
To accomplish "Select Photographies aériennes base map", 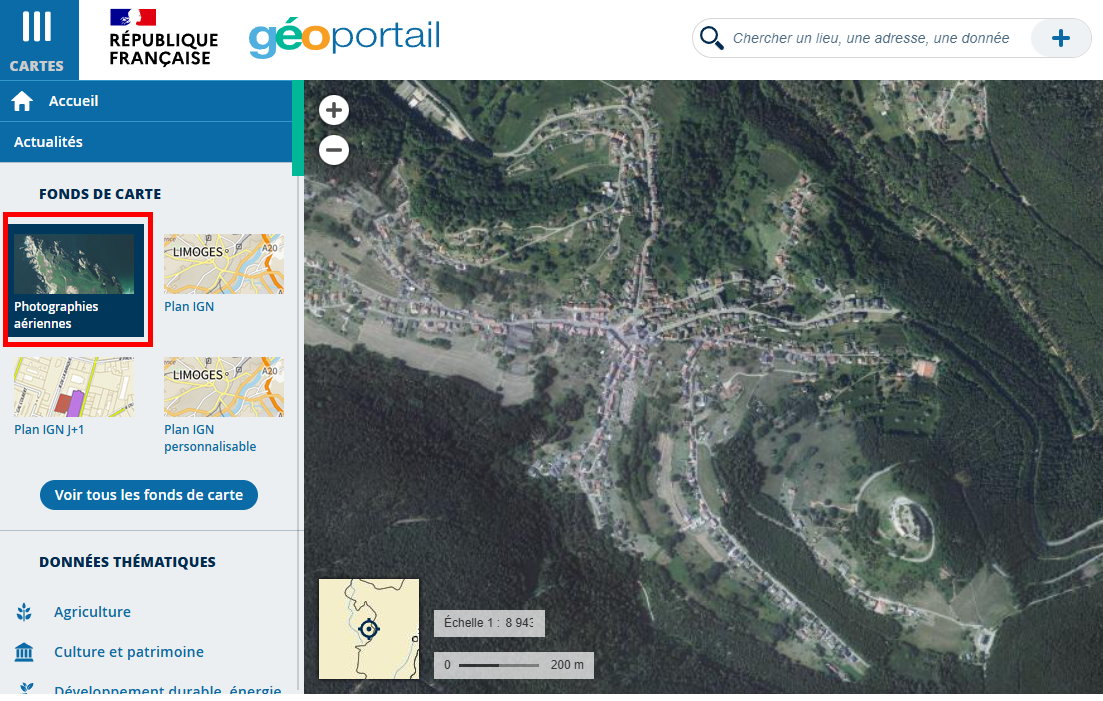I will pos(74,278).
